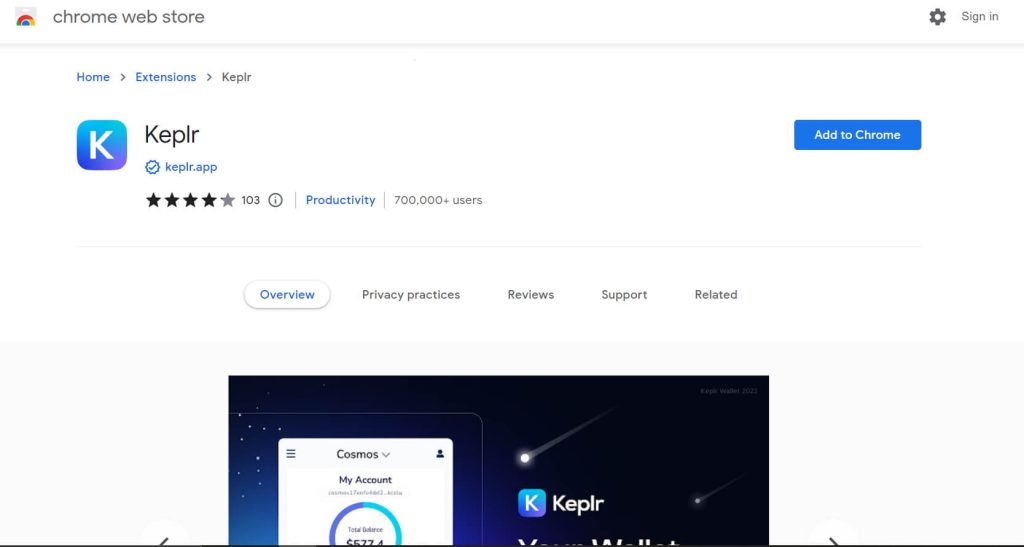Image resolution: width=1024 pixels, height=547 pixels.
Task: Open the keplr.app publisher link
Action: pos(191,167)
